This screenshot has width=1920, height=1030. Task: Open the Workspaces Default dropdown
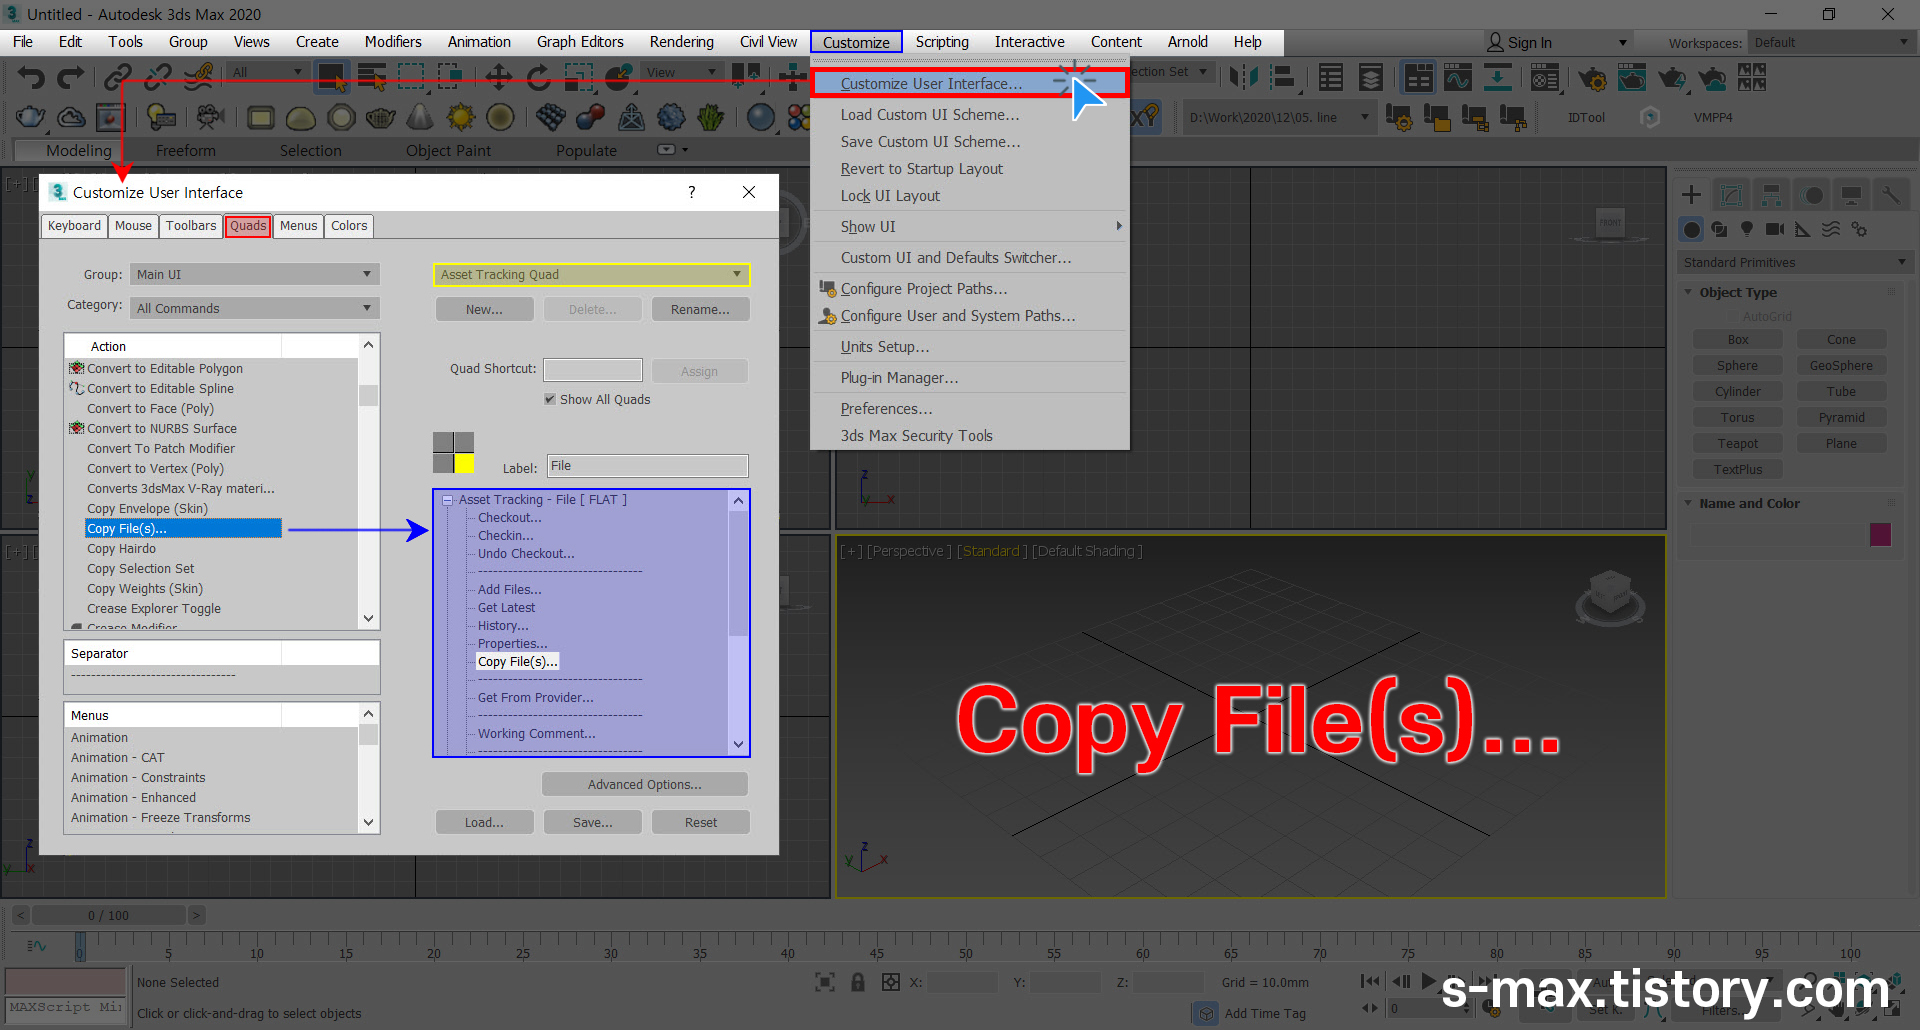click(1831, 42)
